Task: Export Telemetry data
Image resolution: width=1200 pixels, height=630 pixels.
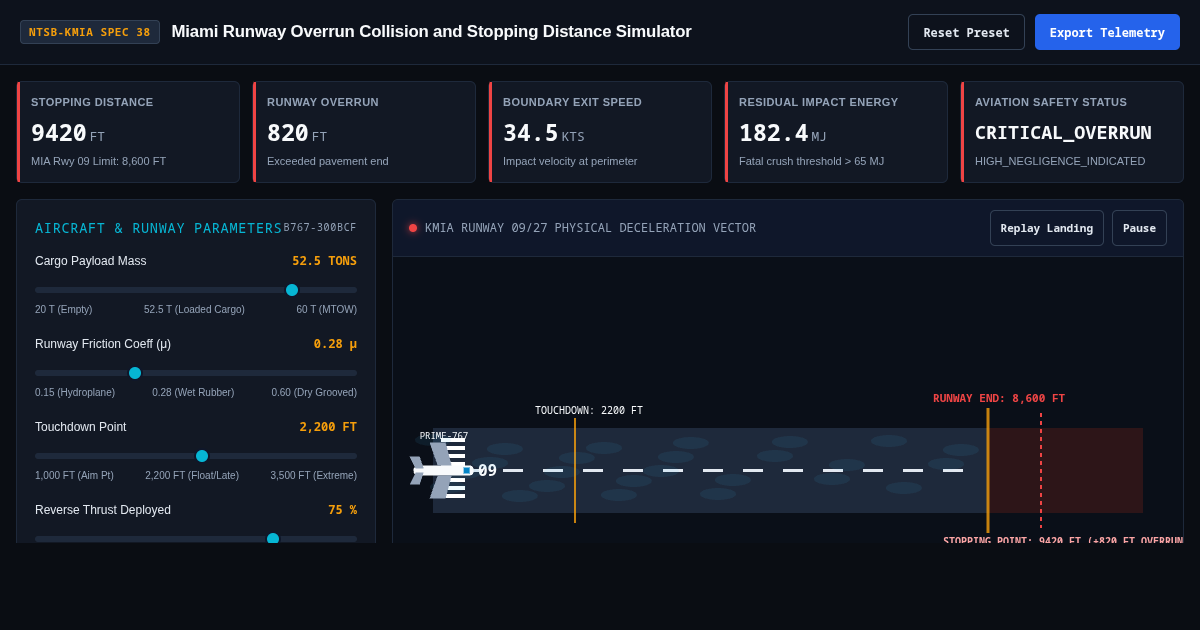Action: tap(1107, 32)
